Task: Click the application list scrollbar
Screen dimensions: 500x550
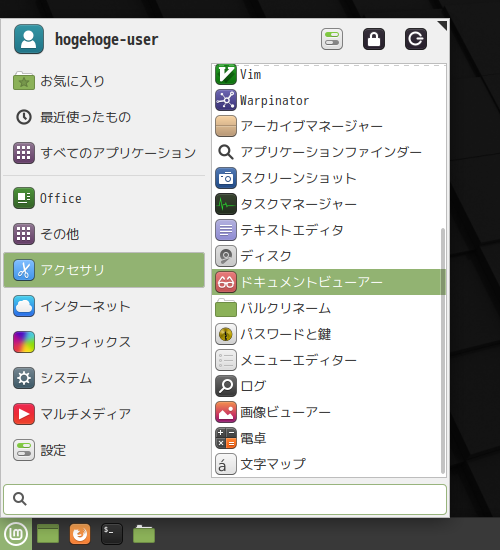Action: 443,351
